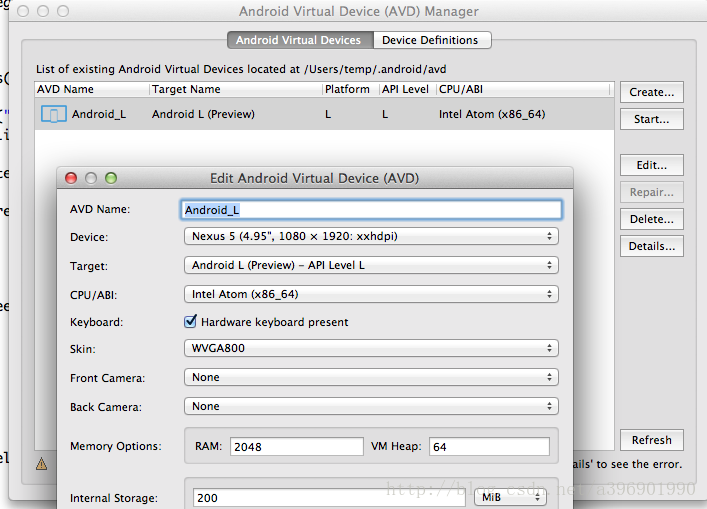Click the RAM field containing 2048

pos(296,447)
